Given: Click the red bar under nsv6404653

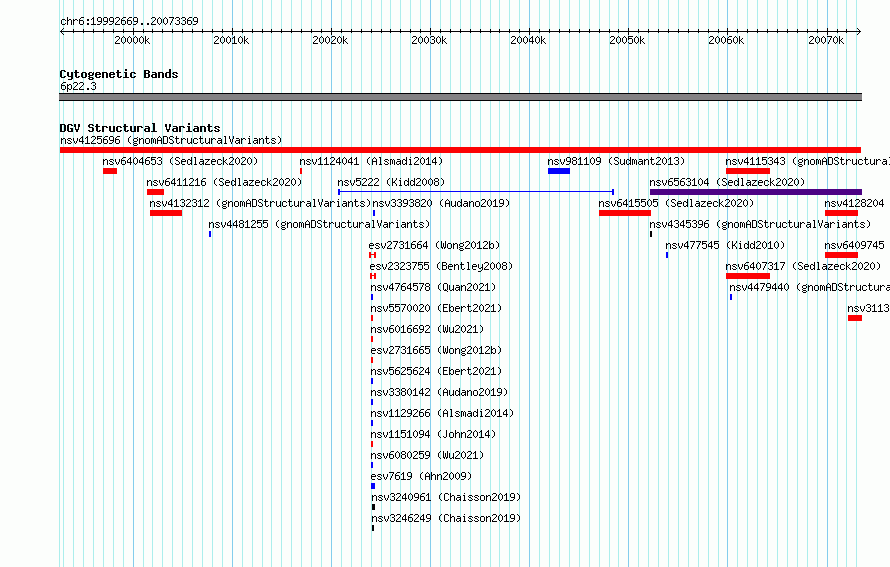Looking at the screenshot, I should pyautogui.click(x=110, y=171).
